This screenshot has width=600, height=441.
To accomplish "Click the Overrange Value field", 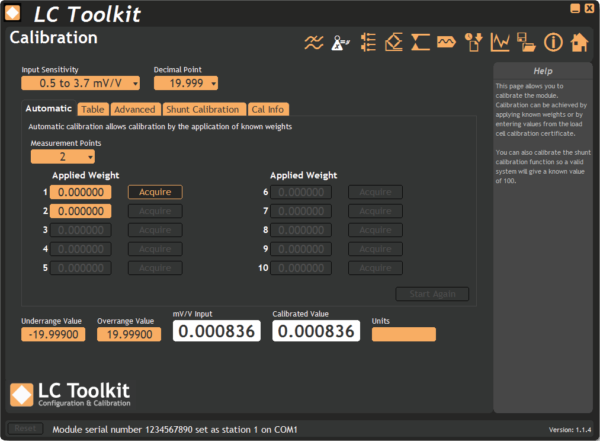I will pyautogui.click(x=129, y=334).
